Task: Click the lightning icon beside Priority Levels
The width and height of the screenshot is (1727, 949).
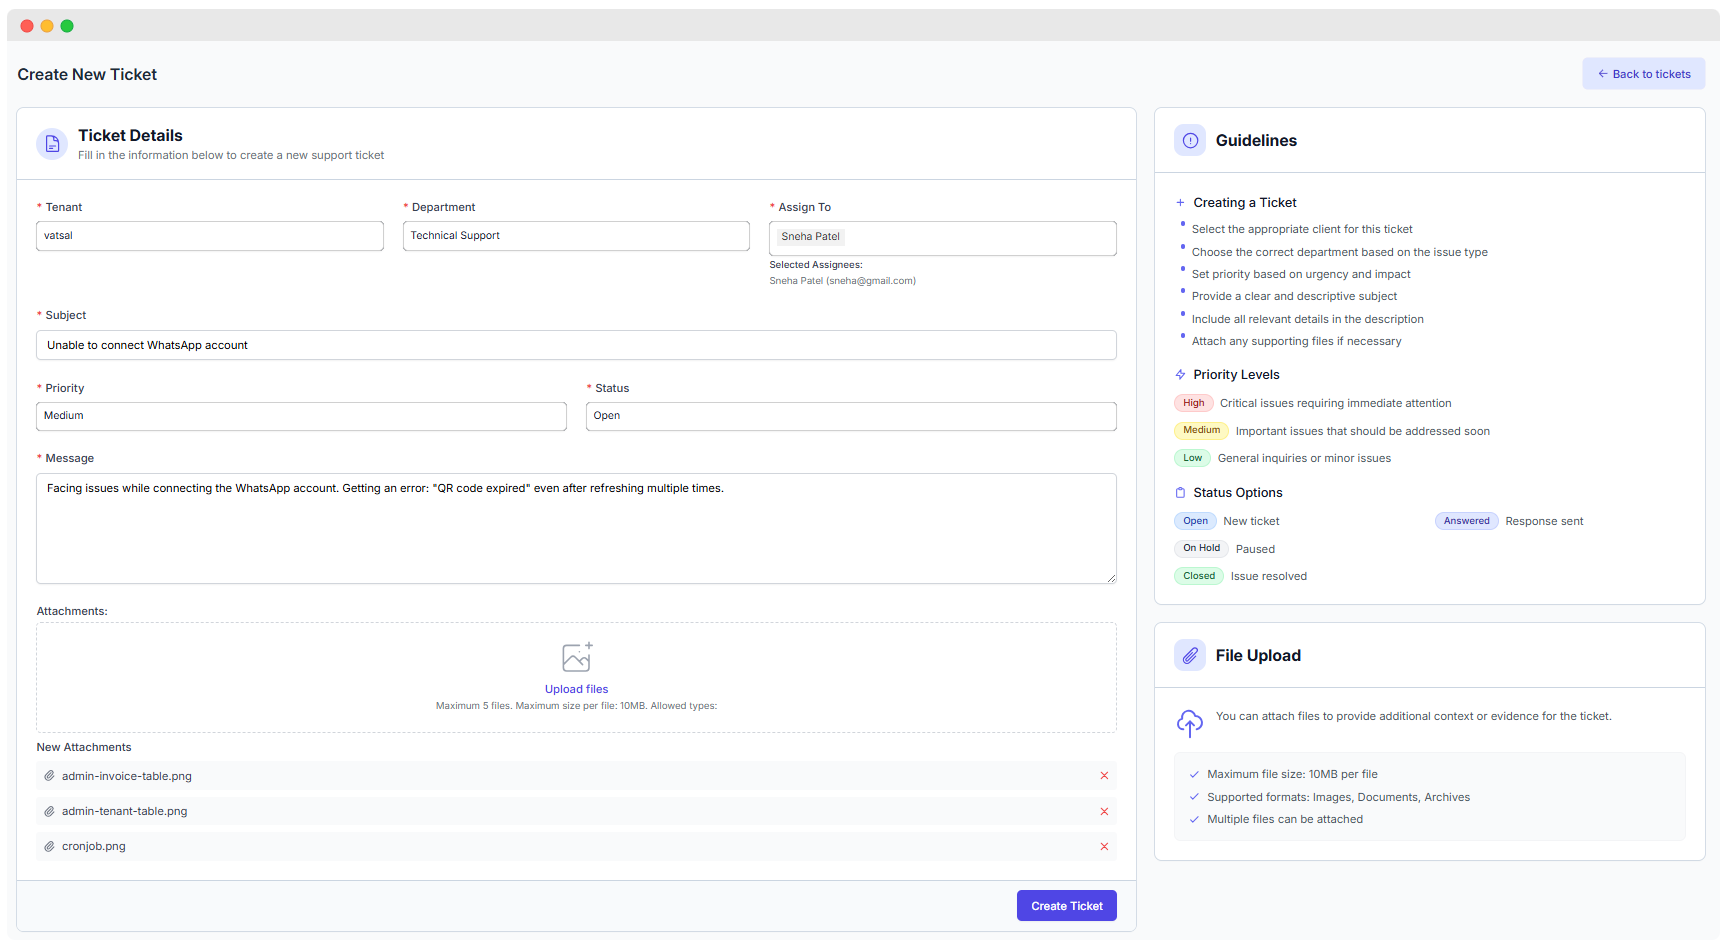Action: [1180, 375]
